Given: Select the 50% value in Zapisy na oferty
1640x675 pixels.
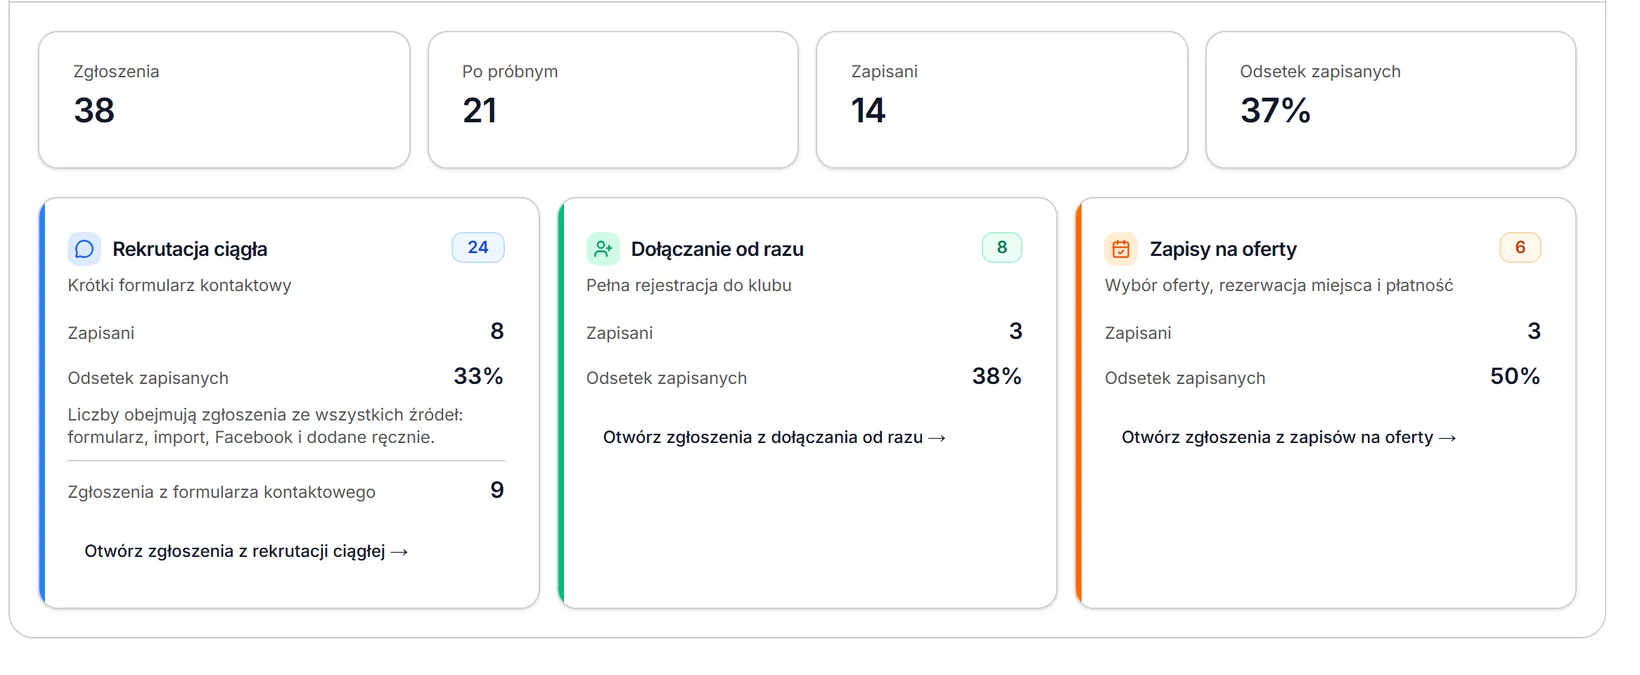Looking at the screenshot, I should [1515, 376].
